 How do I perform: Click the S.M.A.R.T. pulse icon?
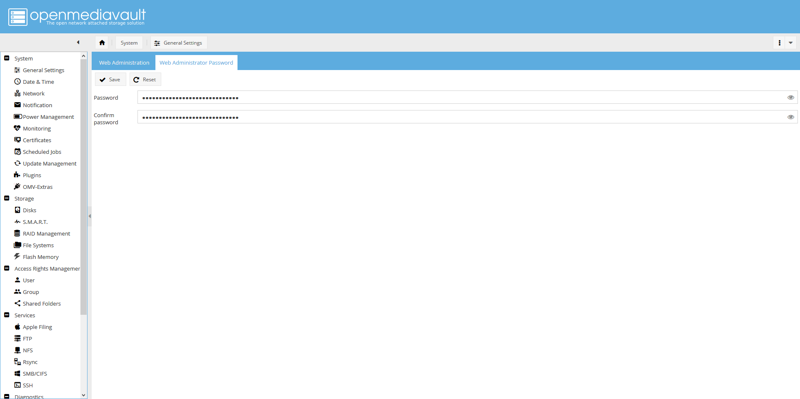pyautogui.click(x=17, y=222)
